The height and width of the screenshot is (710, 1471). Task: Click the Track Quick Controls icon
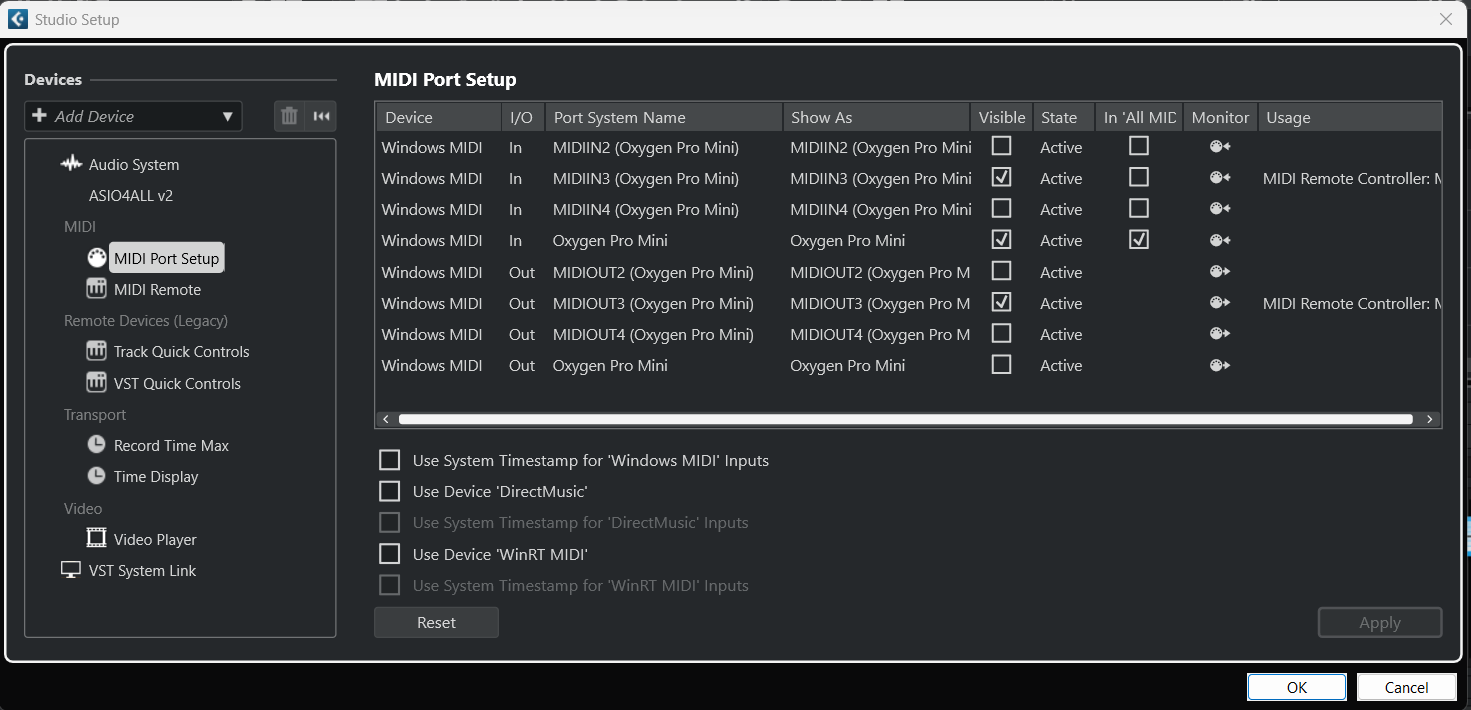coord(96,351)
